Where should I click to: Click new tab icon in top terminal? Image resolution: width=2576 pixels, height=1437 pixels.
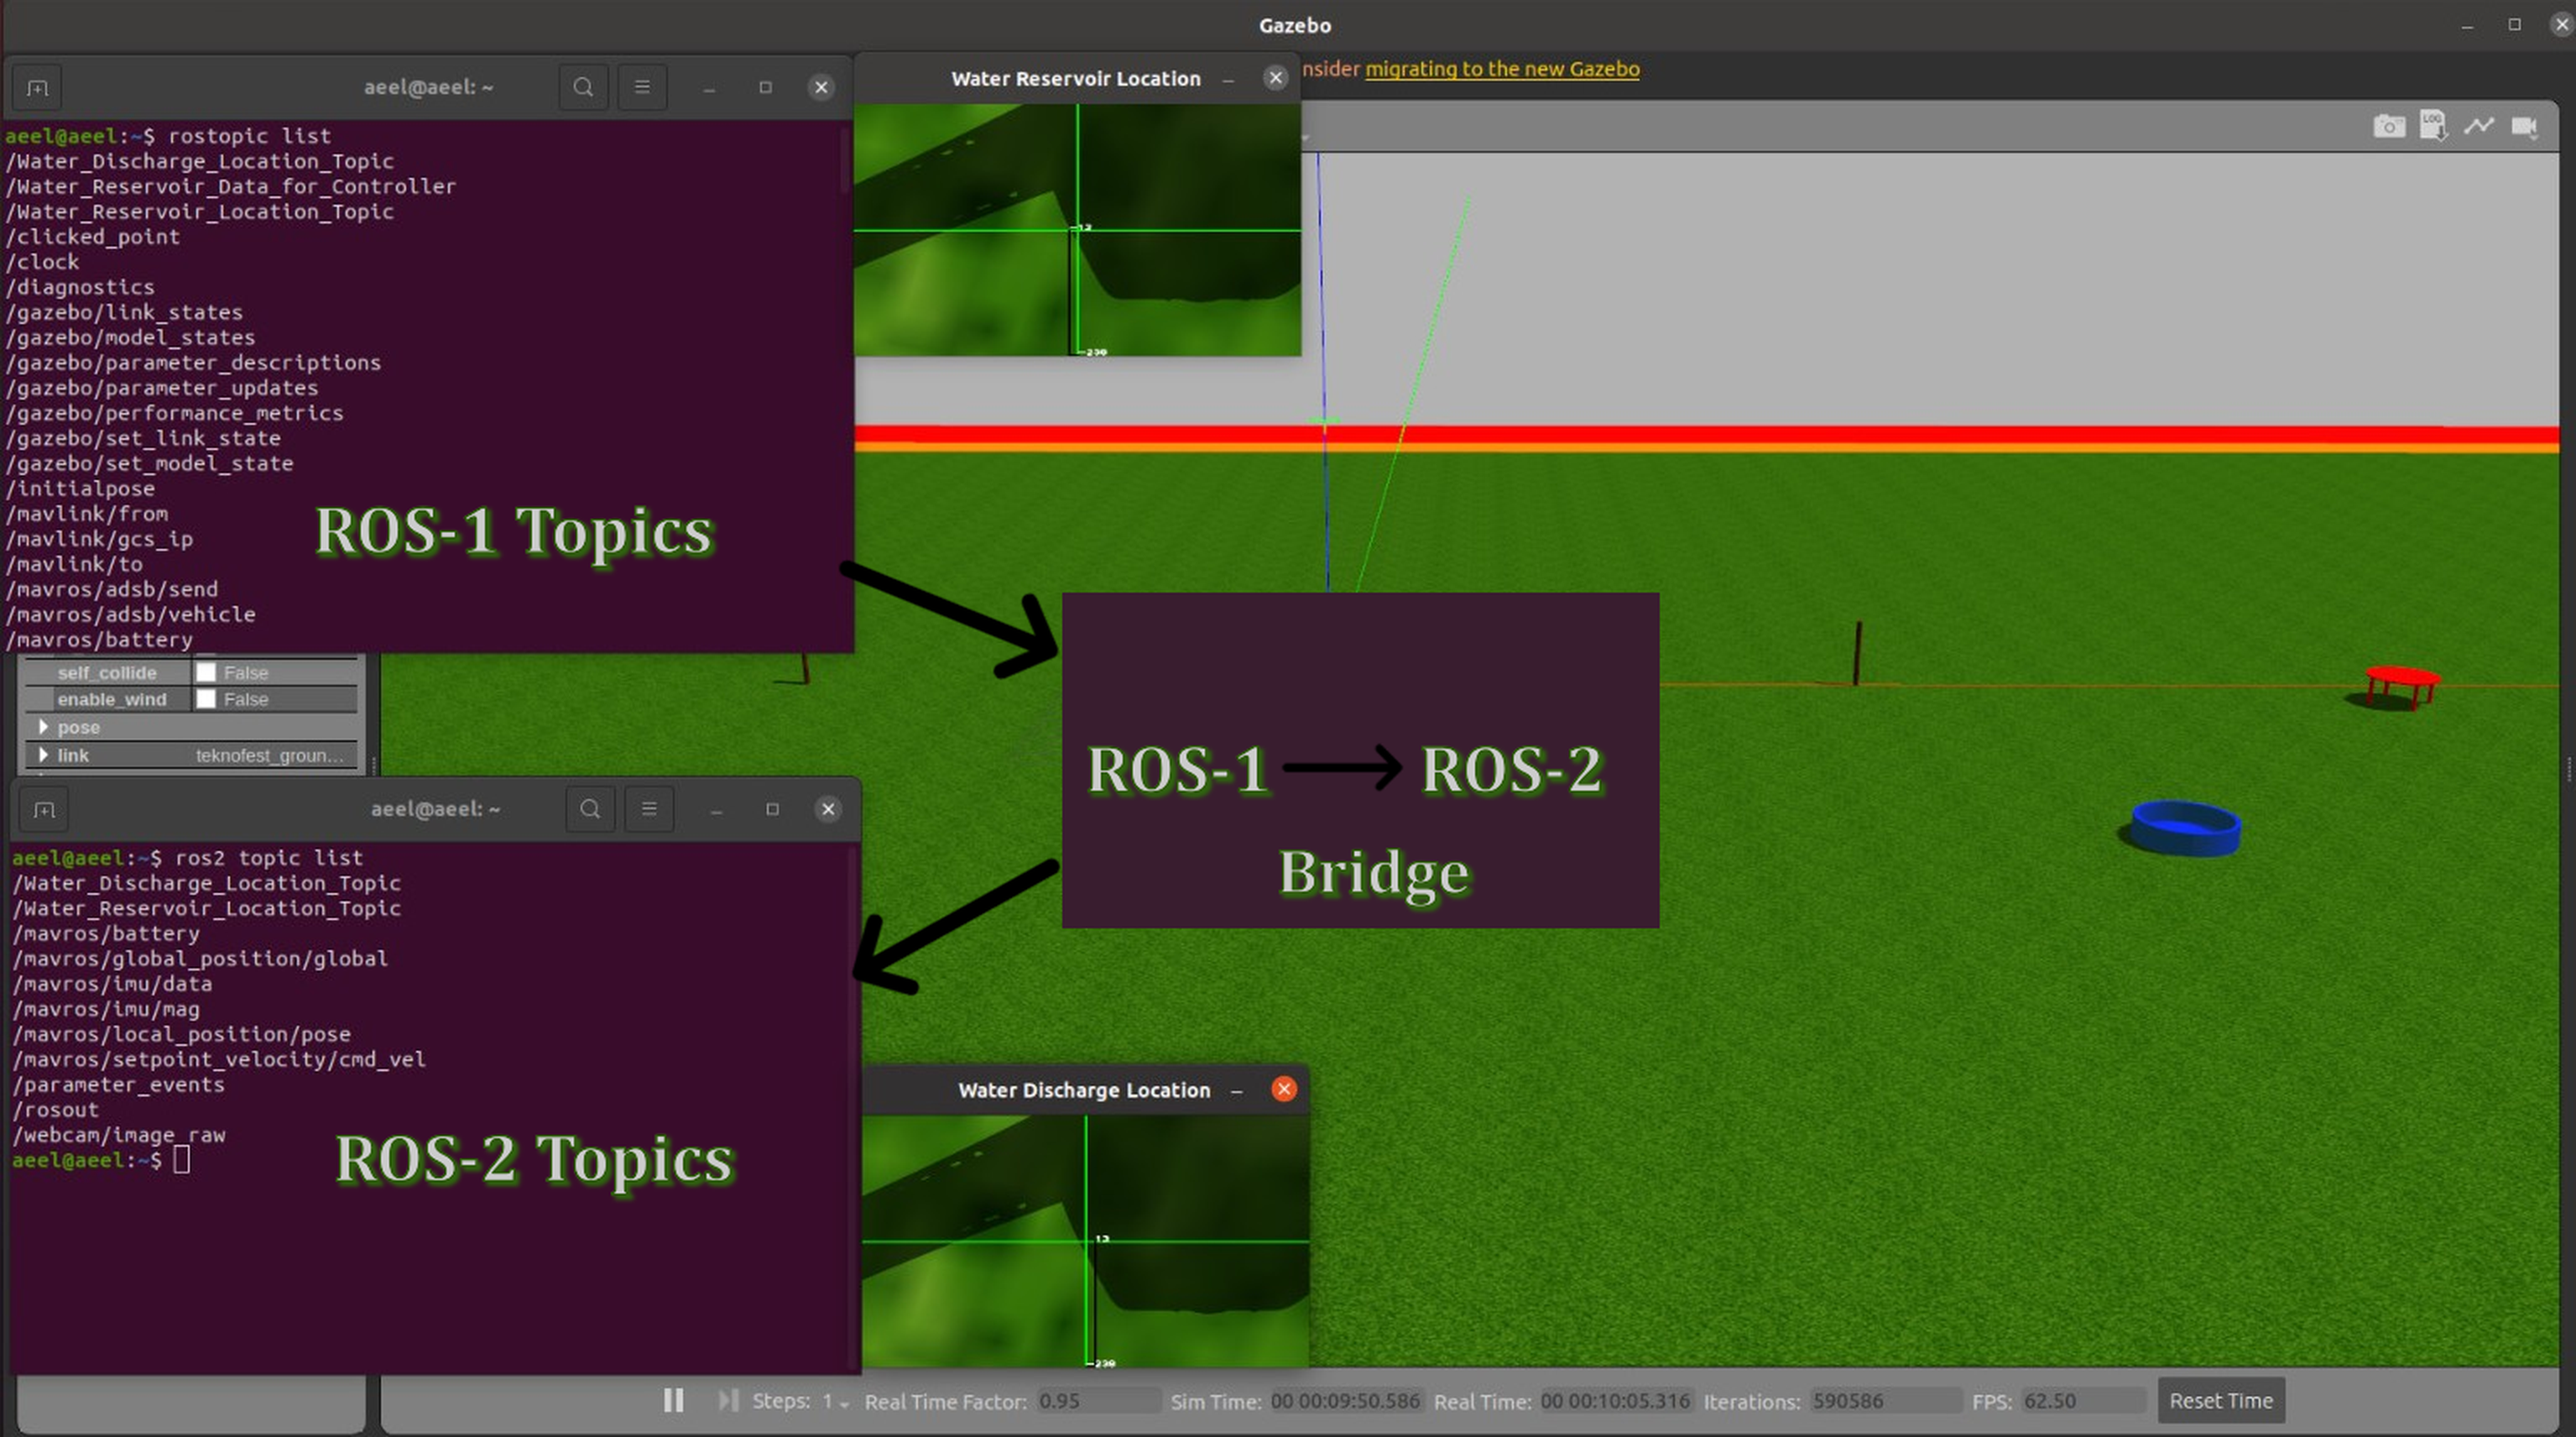click(37, 88)
